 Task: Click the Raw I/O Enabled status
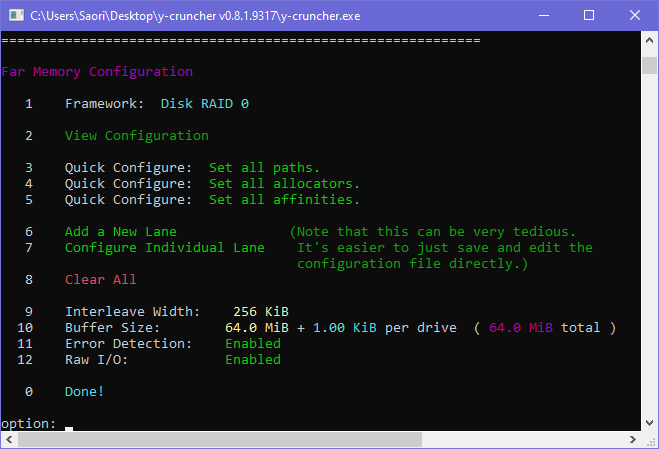pyautogui.click(x=253, y=360)
